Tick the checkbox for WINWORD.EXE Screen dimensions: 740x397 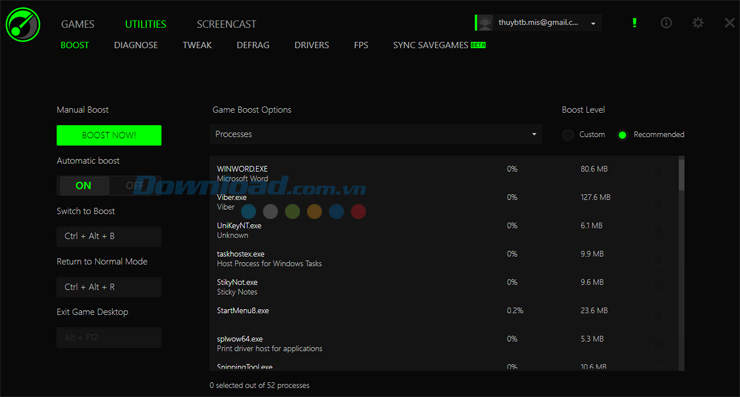click(658, 175)
